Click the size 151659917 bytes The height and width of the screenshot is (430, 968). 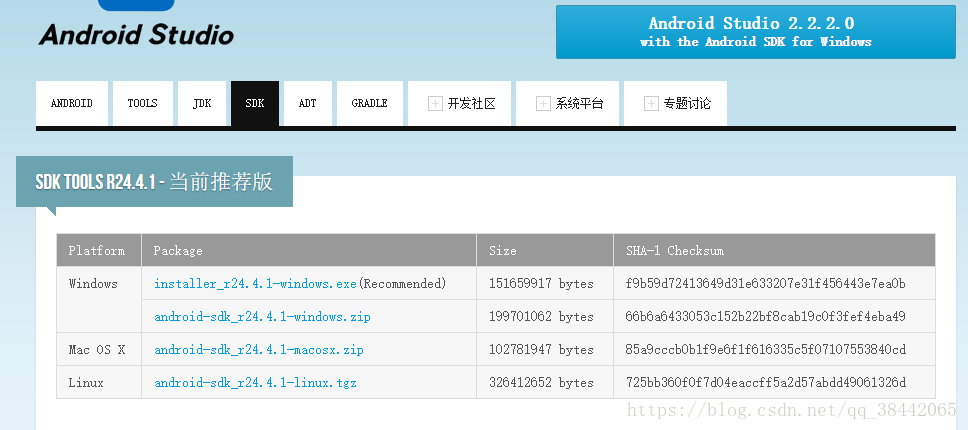pos(541,284)
